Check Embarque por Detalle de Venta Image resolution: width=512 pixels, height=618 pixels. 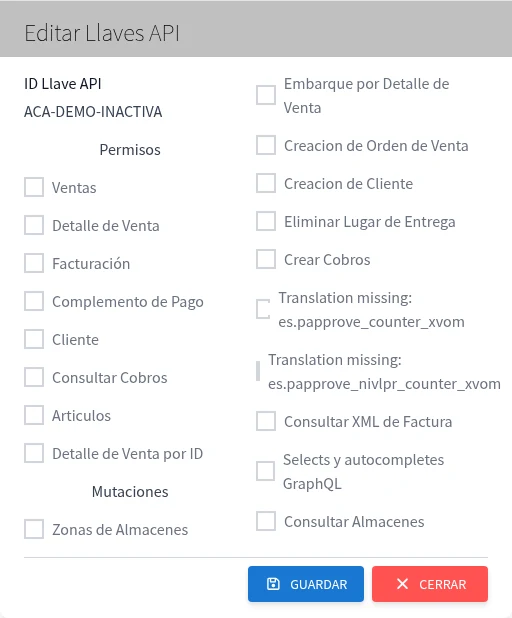(266, 95)
